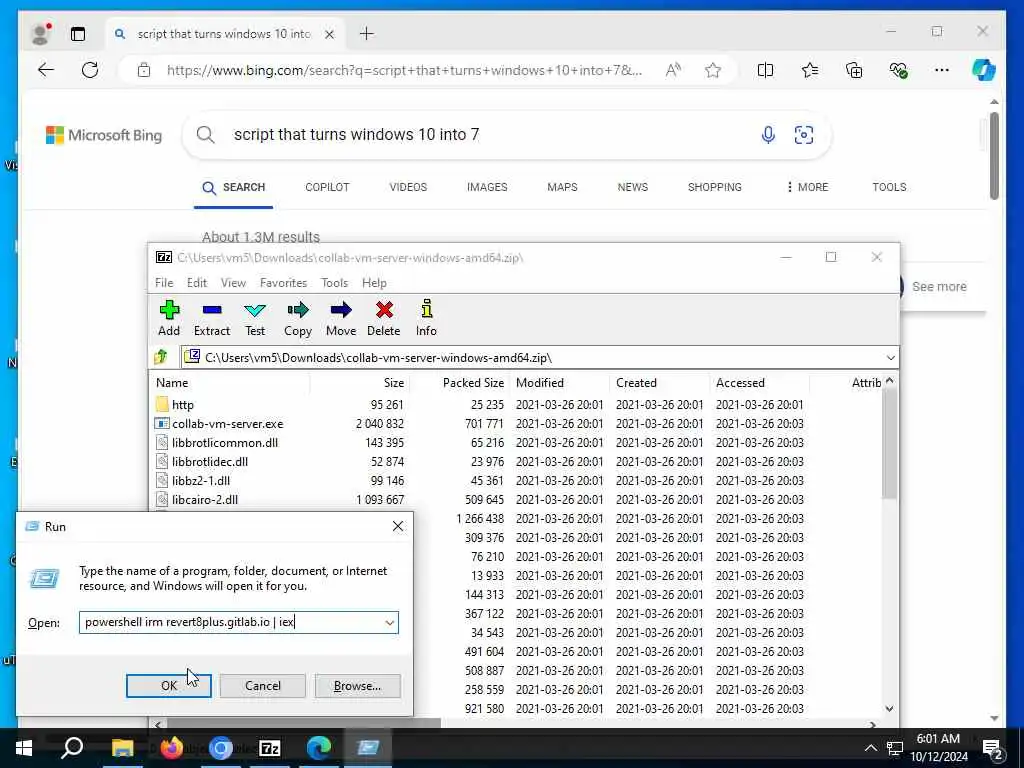
Task: Open the 7-Zip Help menu
Action: 374,283
